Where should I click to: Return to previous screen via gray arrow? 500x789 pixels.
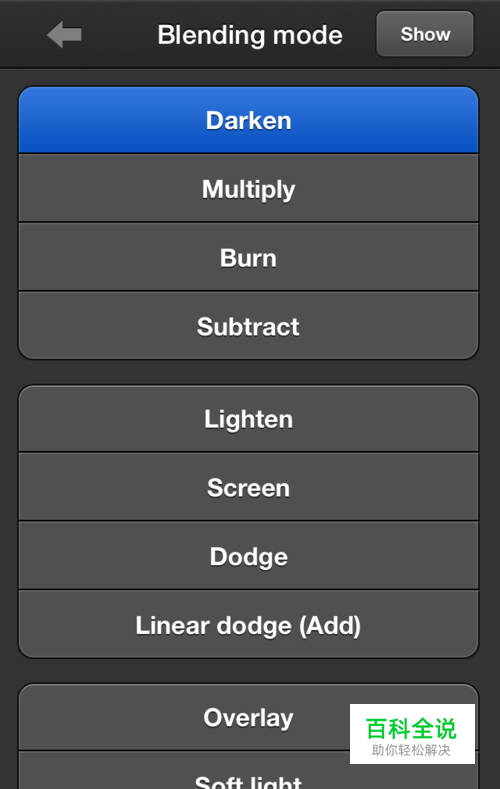(x=64, y=34)
